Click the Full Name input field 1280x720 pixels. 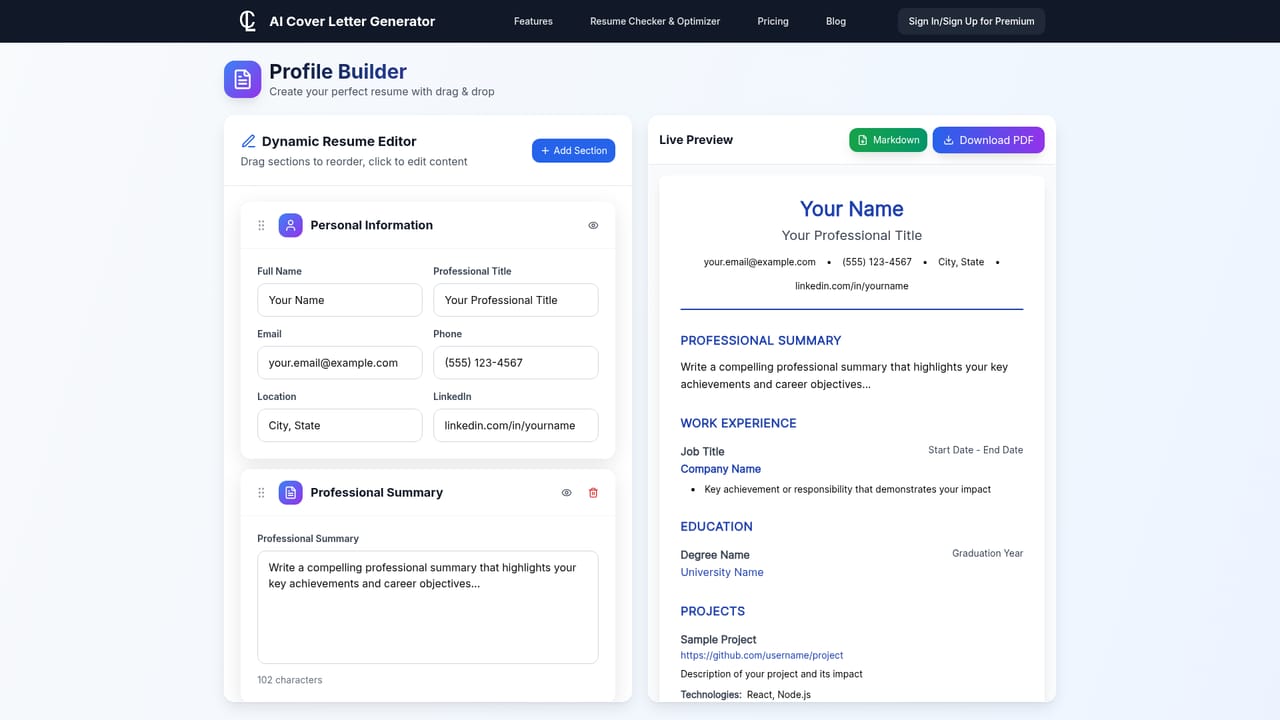340,300
